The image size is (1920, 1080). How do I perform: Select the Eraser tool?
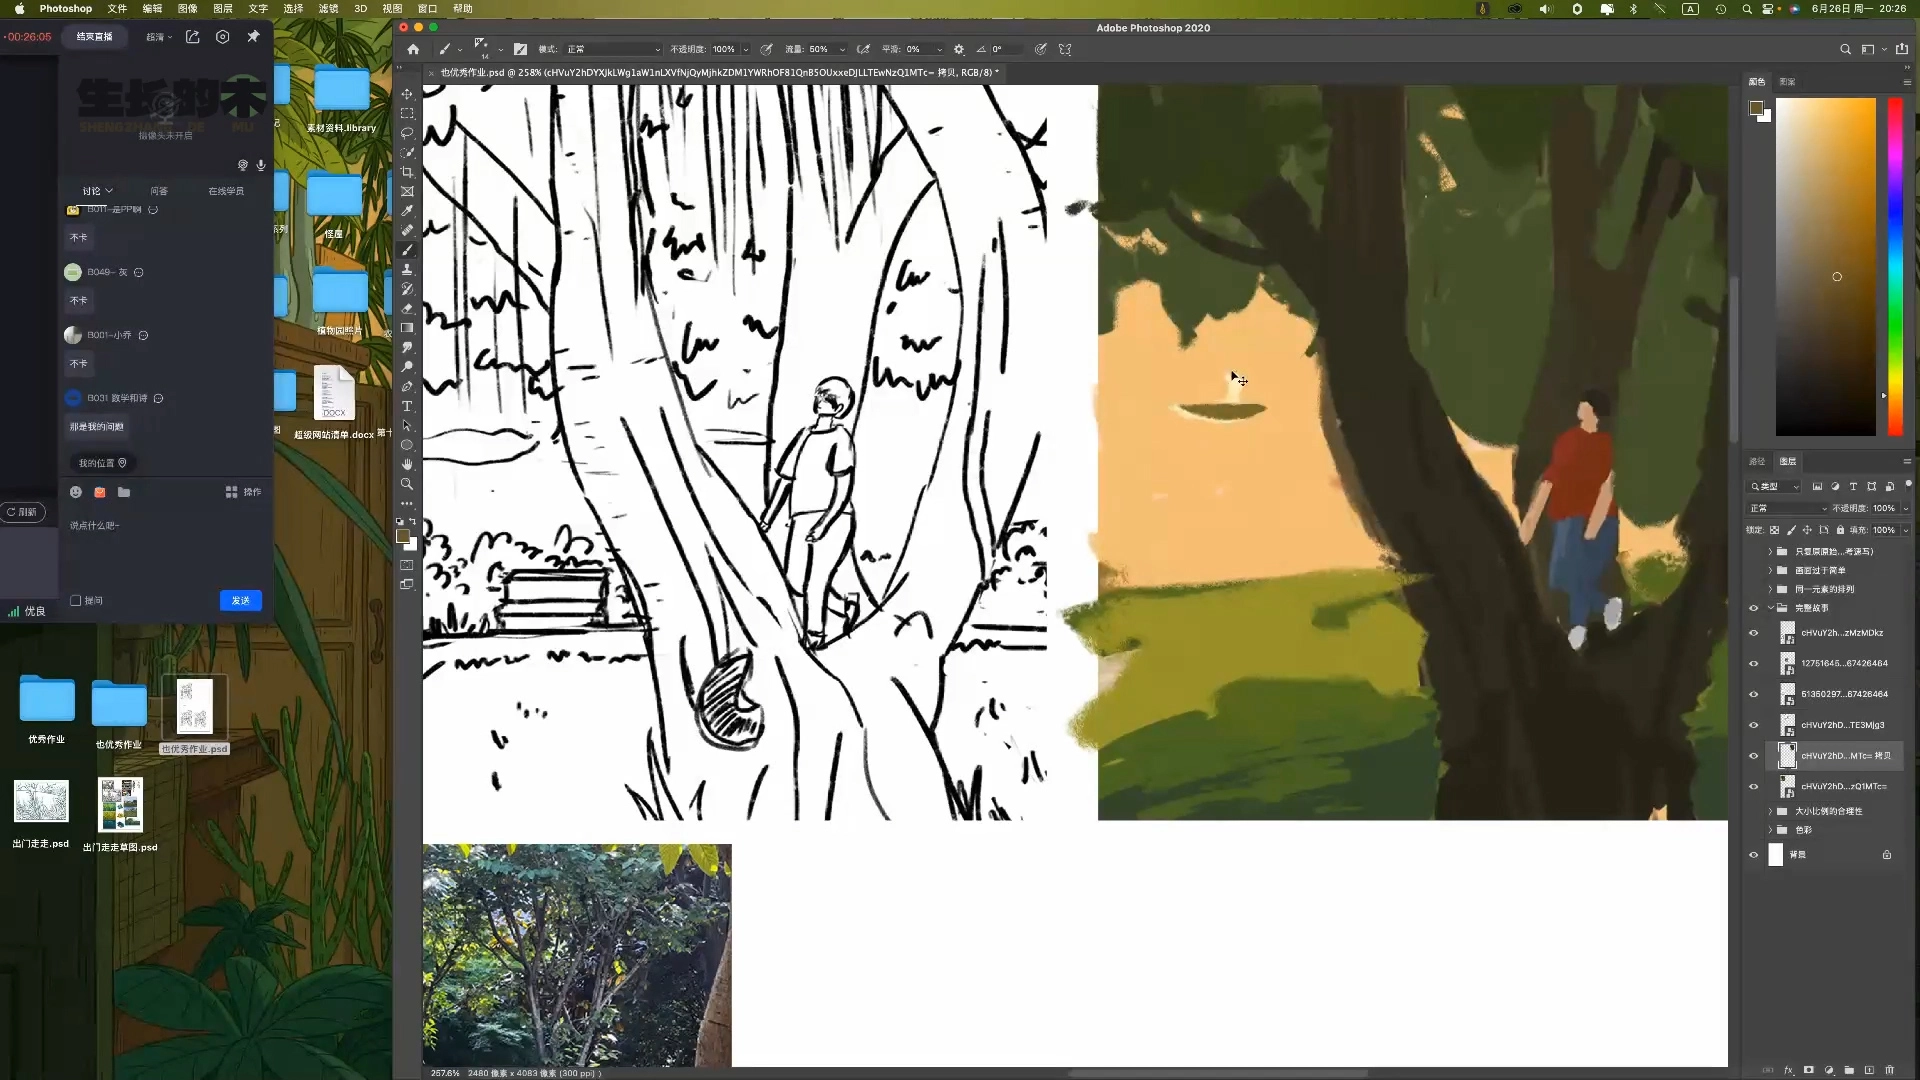[407, 309]
